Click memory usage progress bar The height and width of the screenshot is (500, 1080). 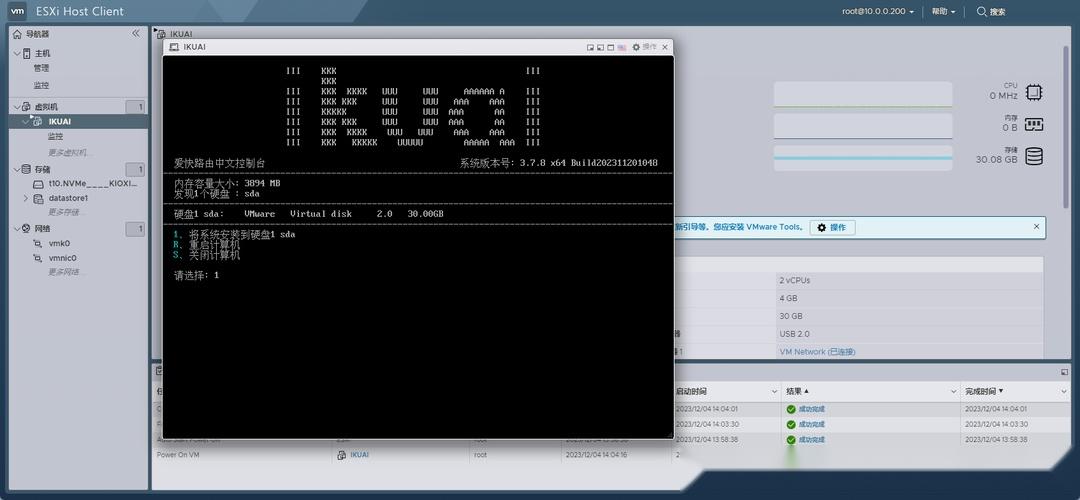(862, 126)
